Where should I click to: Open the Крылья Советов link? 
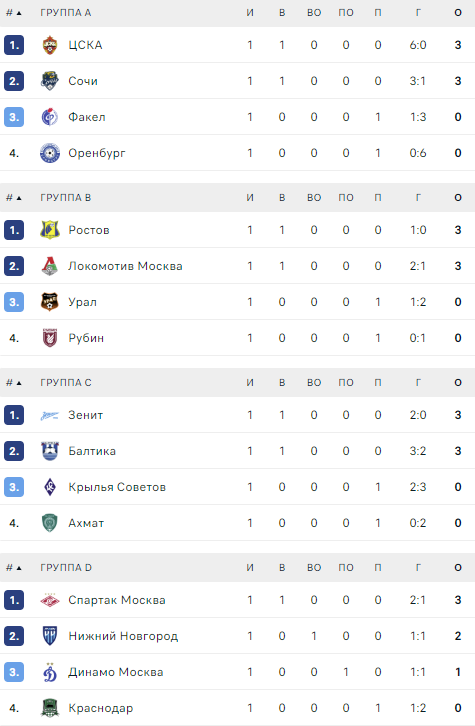tap(117, 487)
